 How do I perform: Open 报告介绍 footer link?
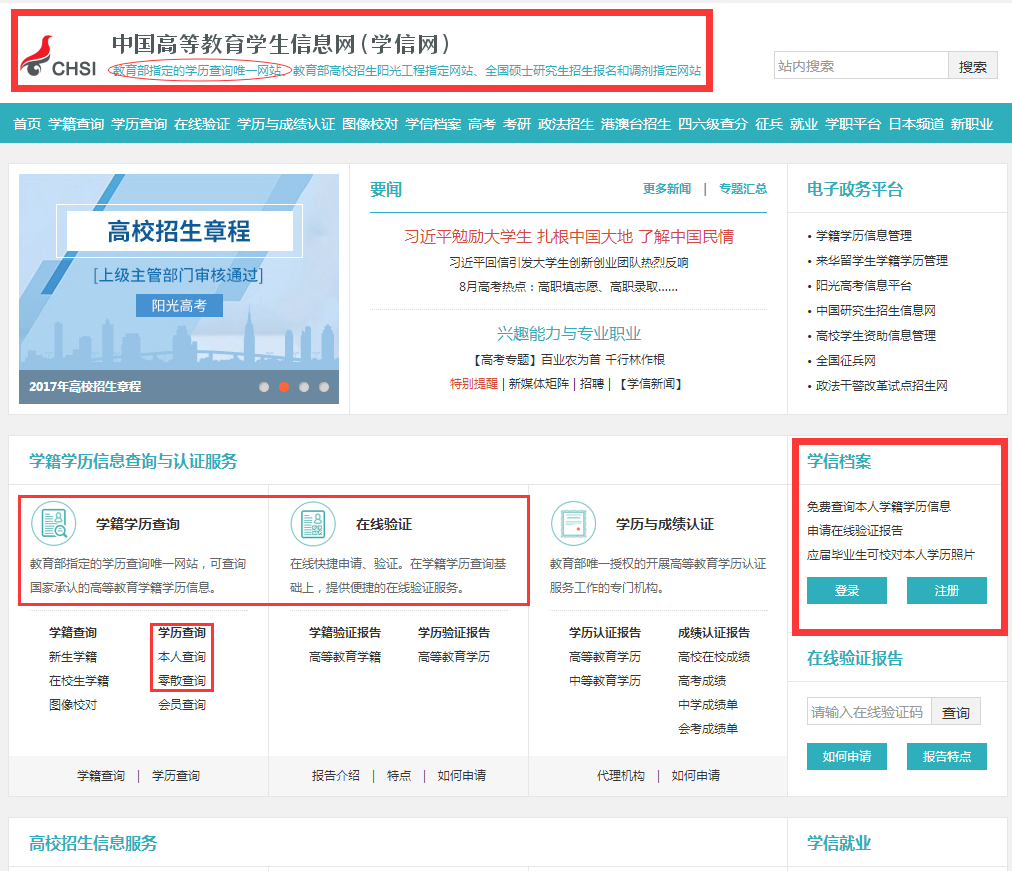click(x=336, y=776)
